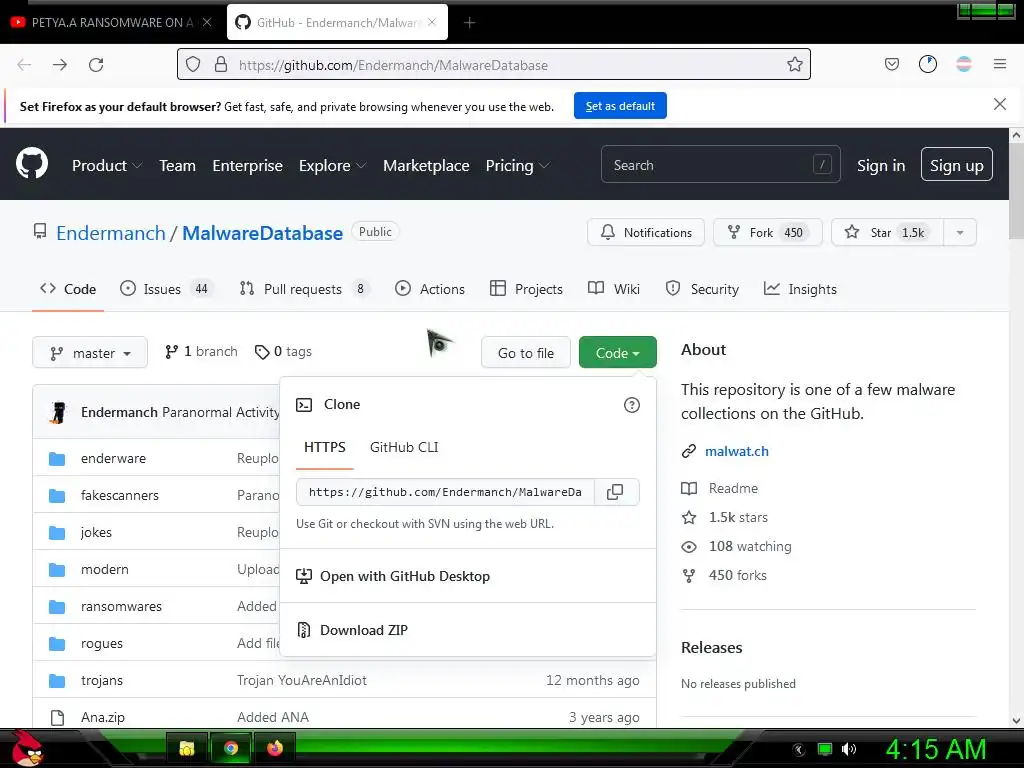Click the GitHub Octocat logo

(32, 163)
